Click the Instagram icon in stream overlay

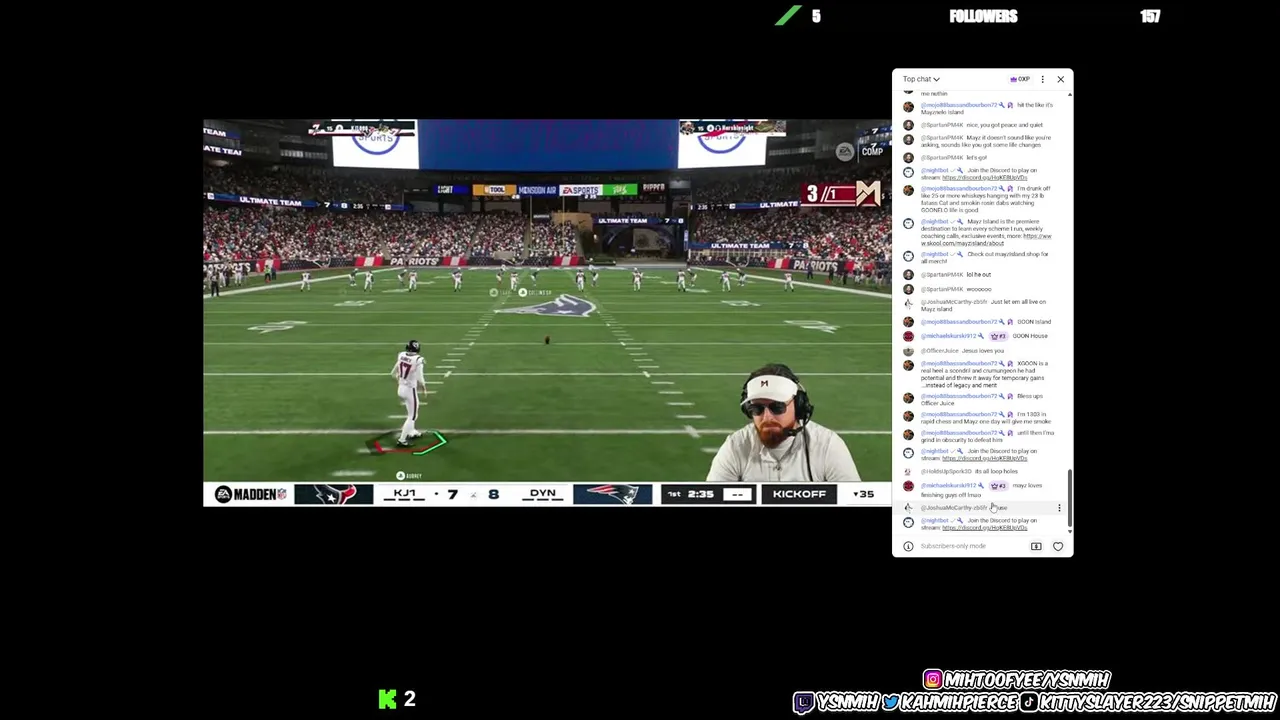click(933, 680)
